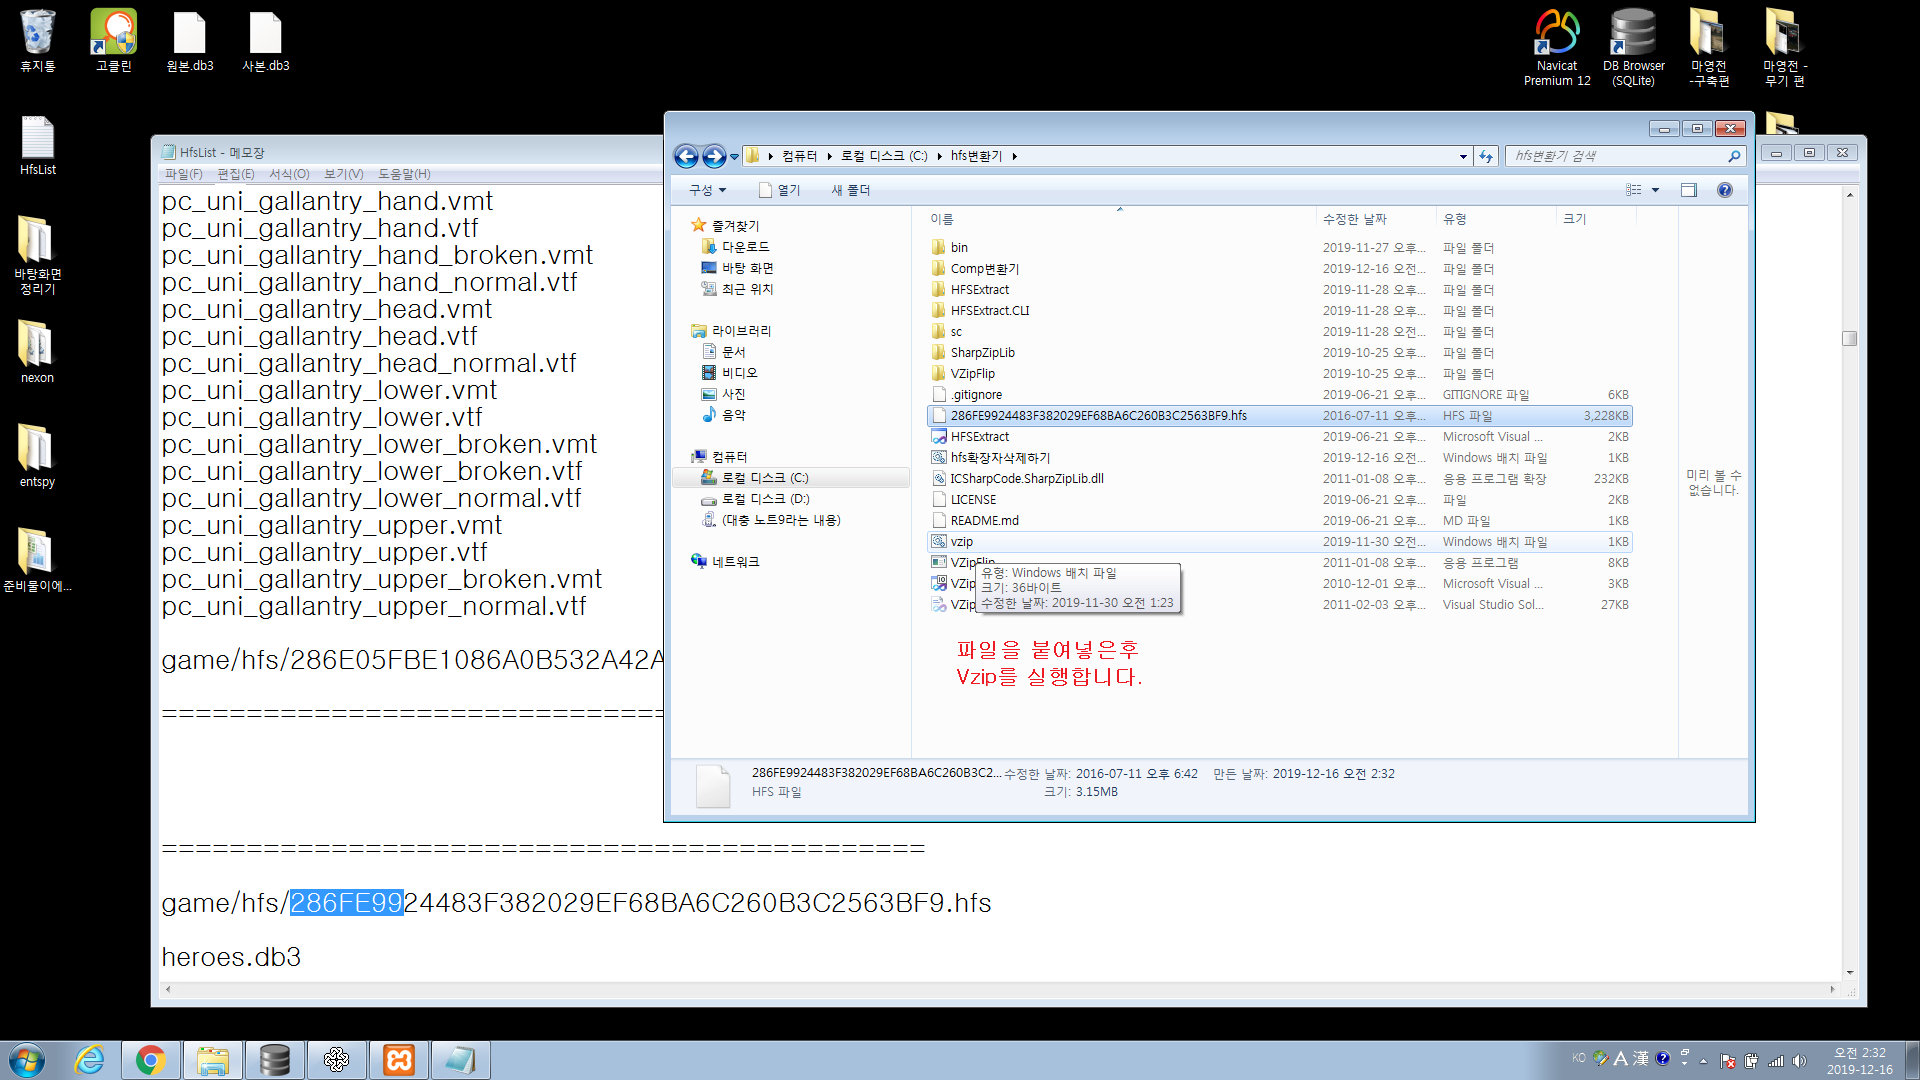
Task: Open the view options dropdown arrow
Action: [x=1655, y=190]
